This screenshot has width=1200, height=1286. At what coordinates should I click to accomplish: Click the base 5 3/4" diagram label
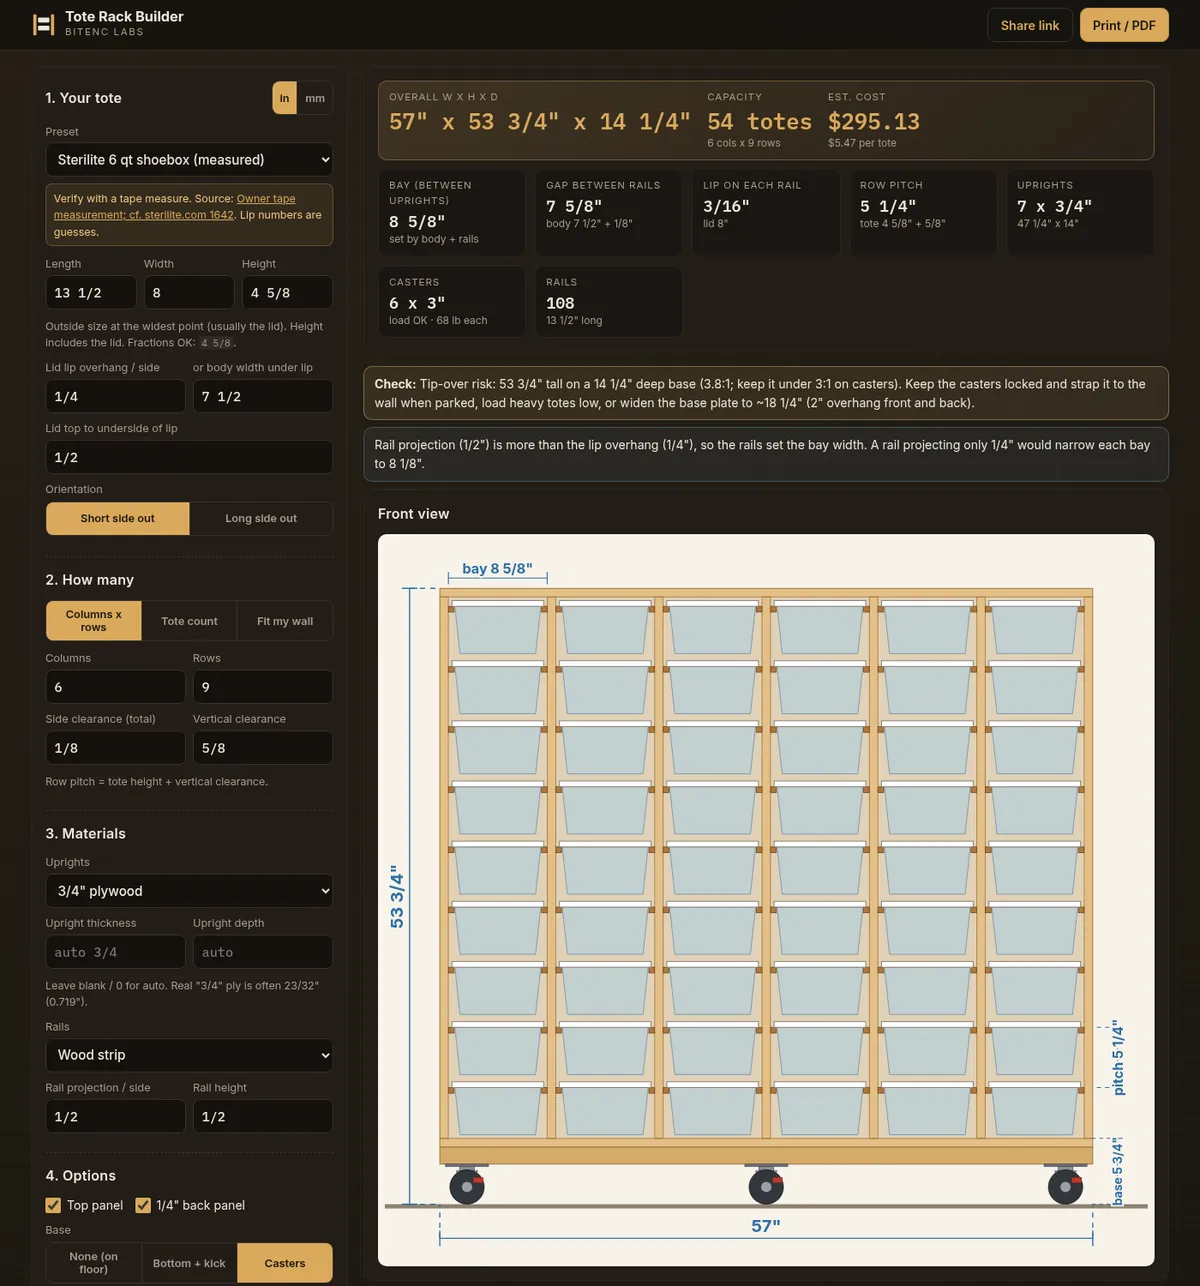[x=1118, y=1171]
